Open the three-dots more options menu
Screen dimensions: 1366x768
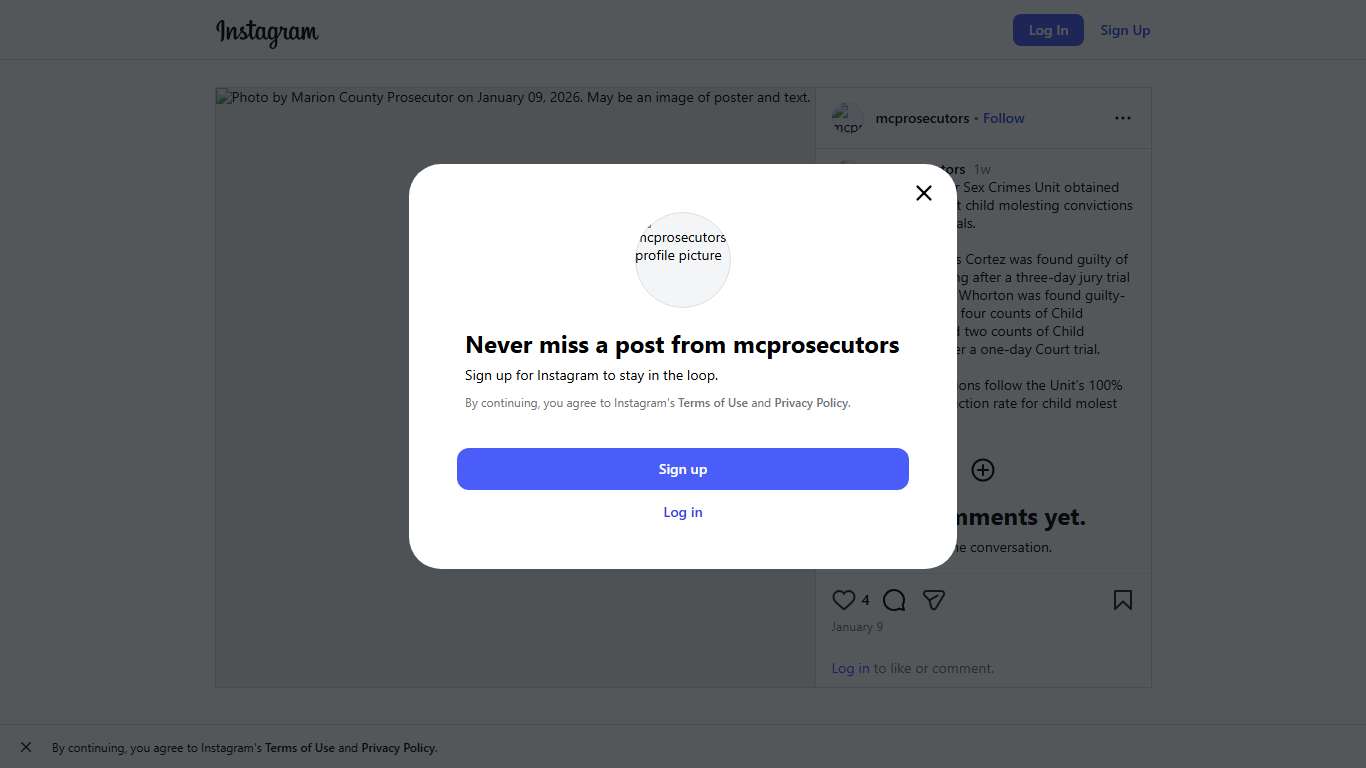click(x=1123, y=118)
